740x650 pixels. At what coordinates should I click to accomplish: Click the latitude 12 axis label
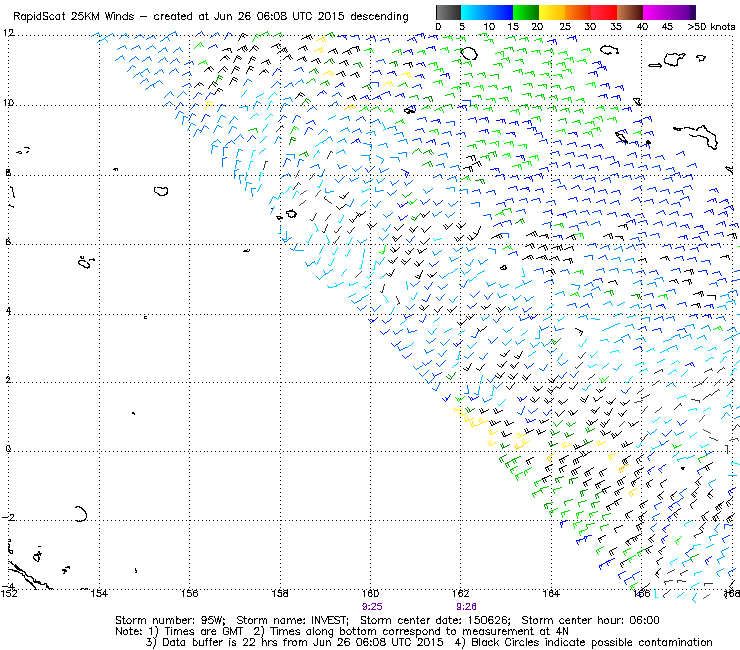[x=8, y=33]
